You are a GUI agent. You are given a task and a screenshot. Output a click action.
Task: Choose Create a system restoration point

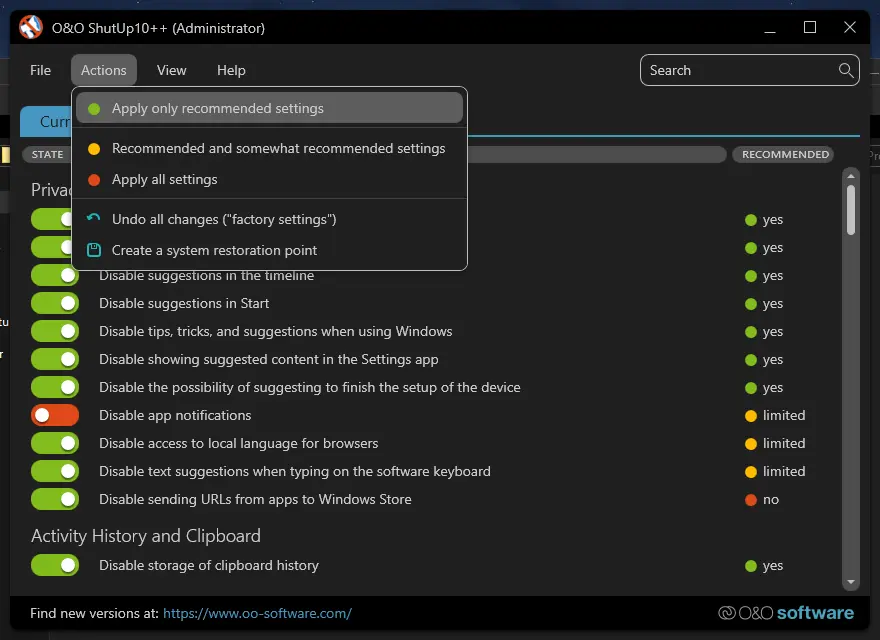(269, 250)
